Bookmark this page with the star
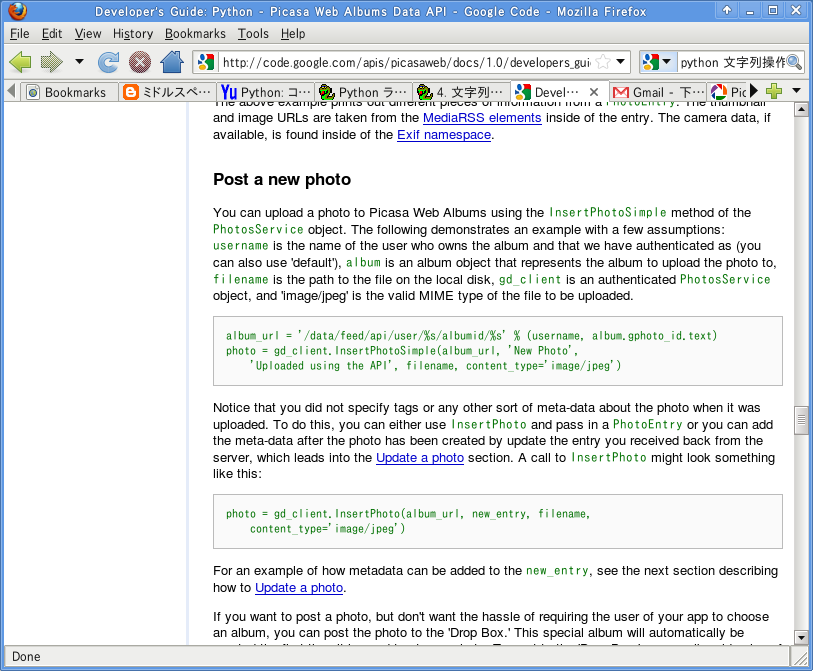813x671 pixels. (x=603, y=62)
